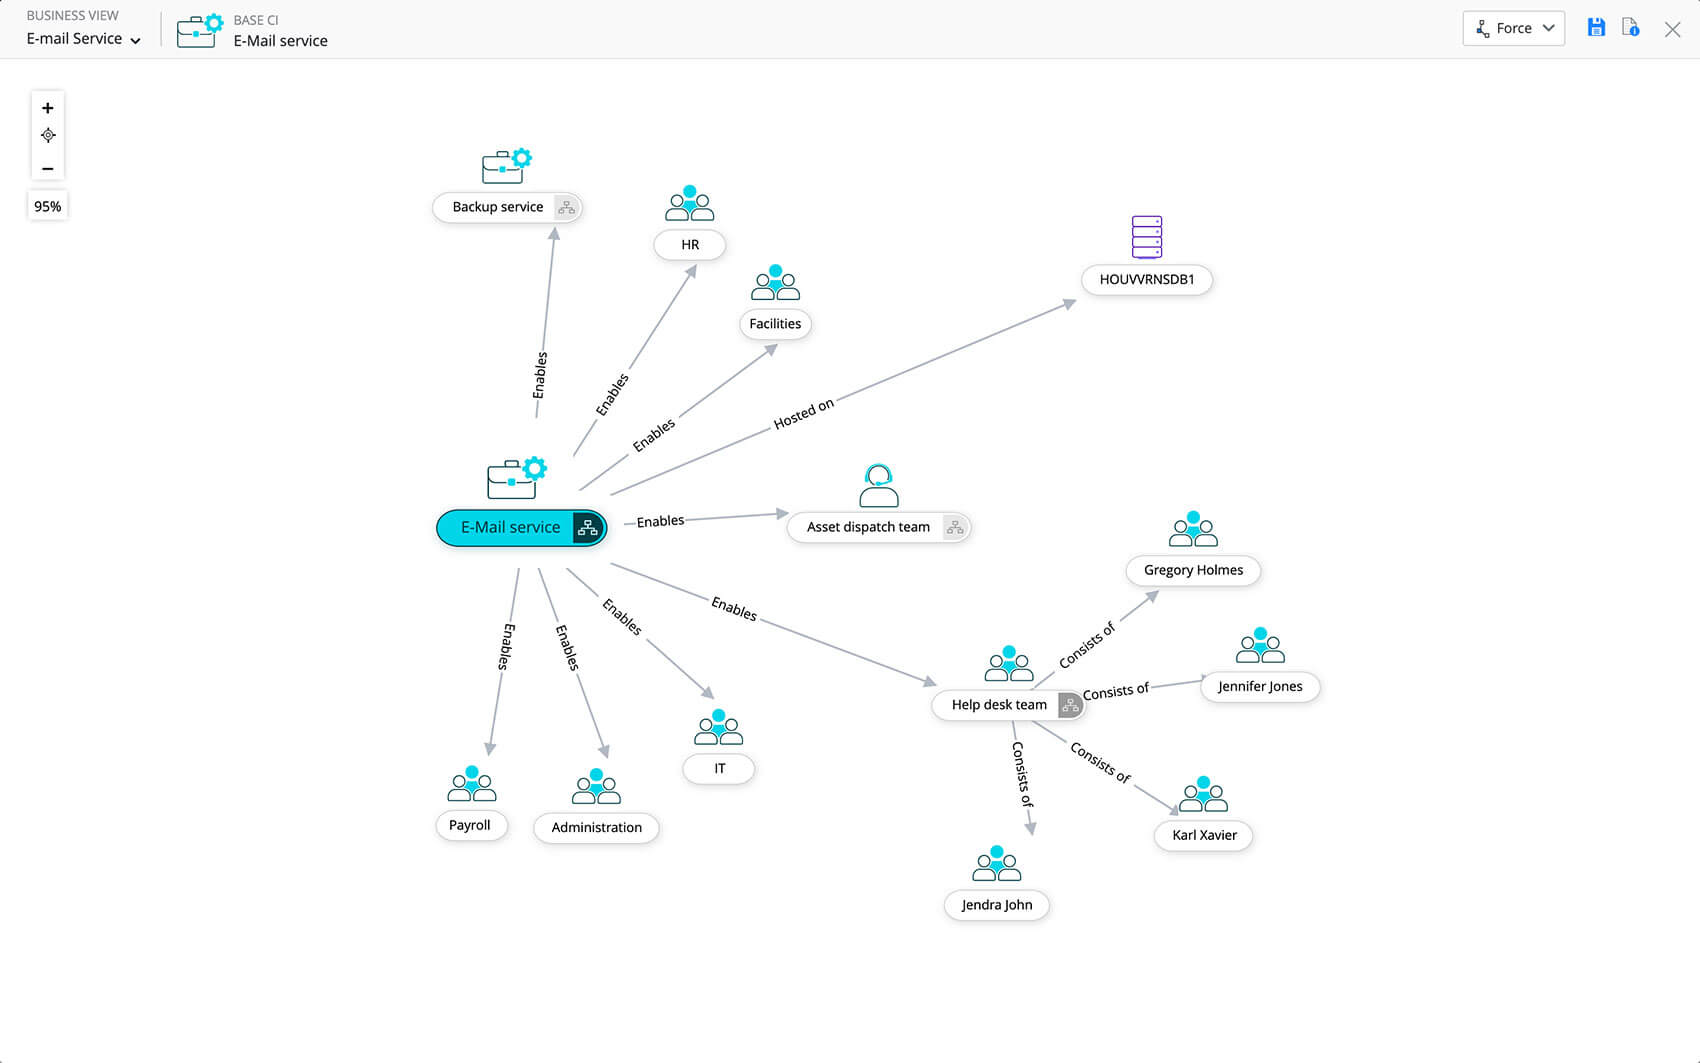
Task: Click the Save view floppy disk icon
Action: [x=1596, y=28]
